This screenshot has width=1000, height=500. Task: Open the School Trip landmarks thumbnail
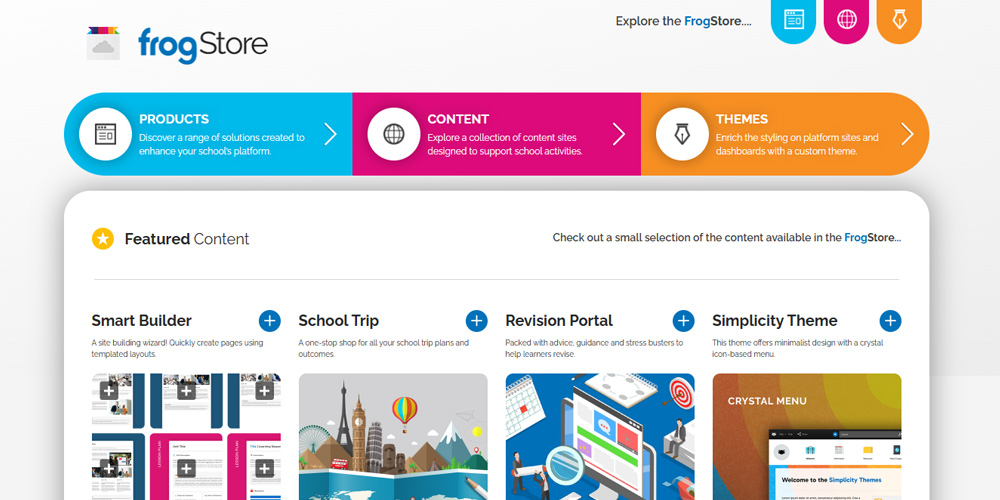click(393, 437)
